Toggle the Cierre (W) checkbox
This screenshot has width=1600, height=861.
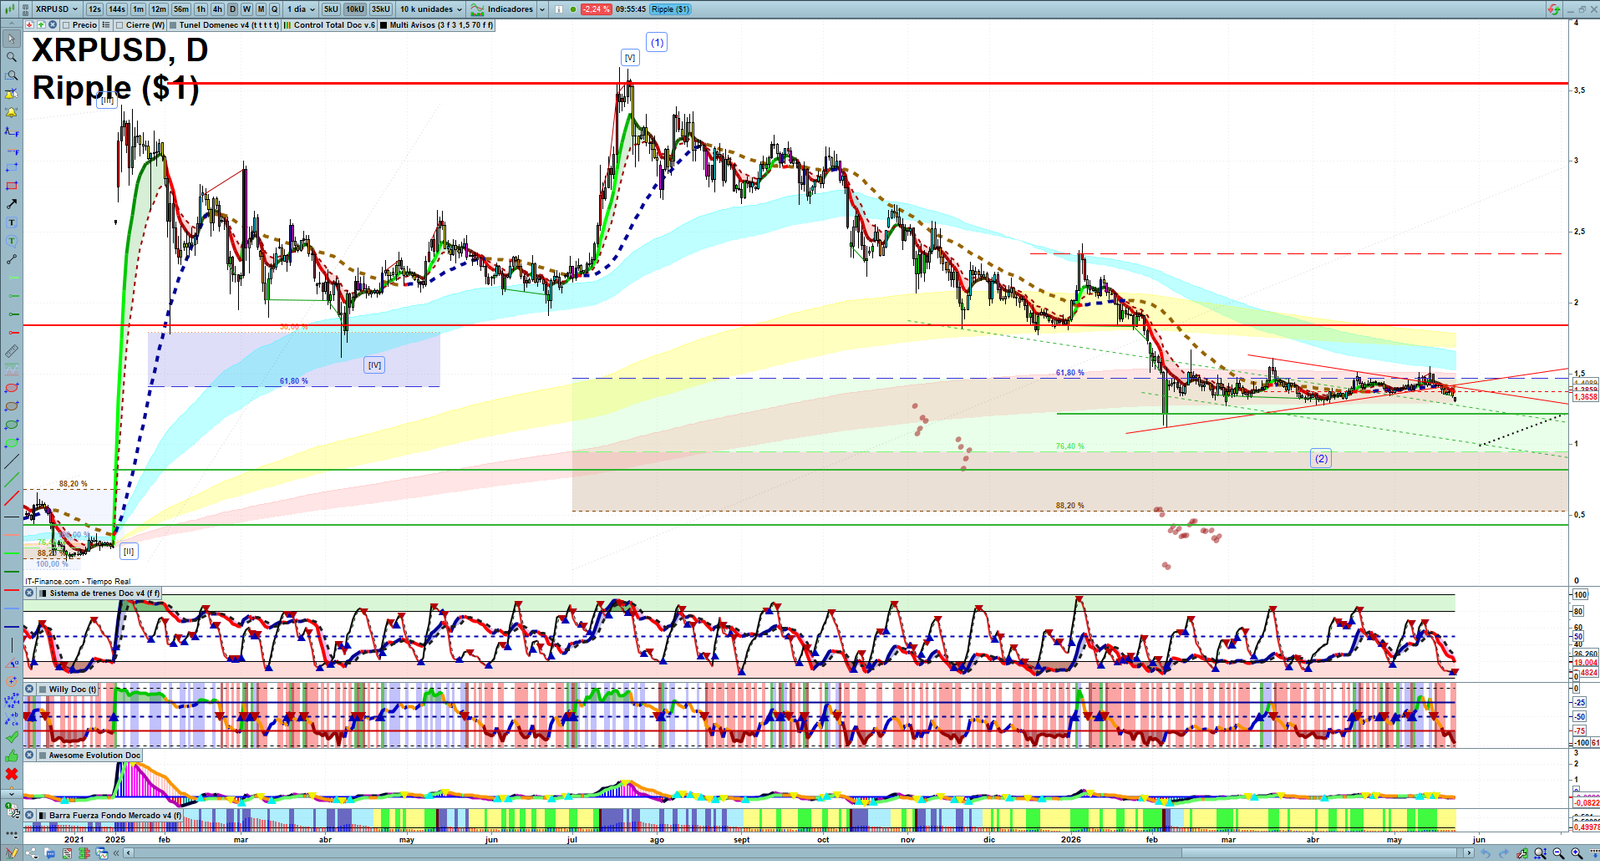coord(119,25)
